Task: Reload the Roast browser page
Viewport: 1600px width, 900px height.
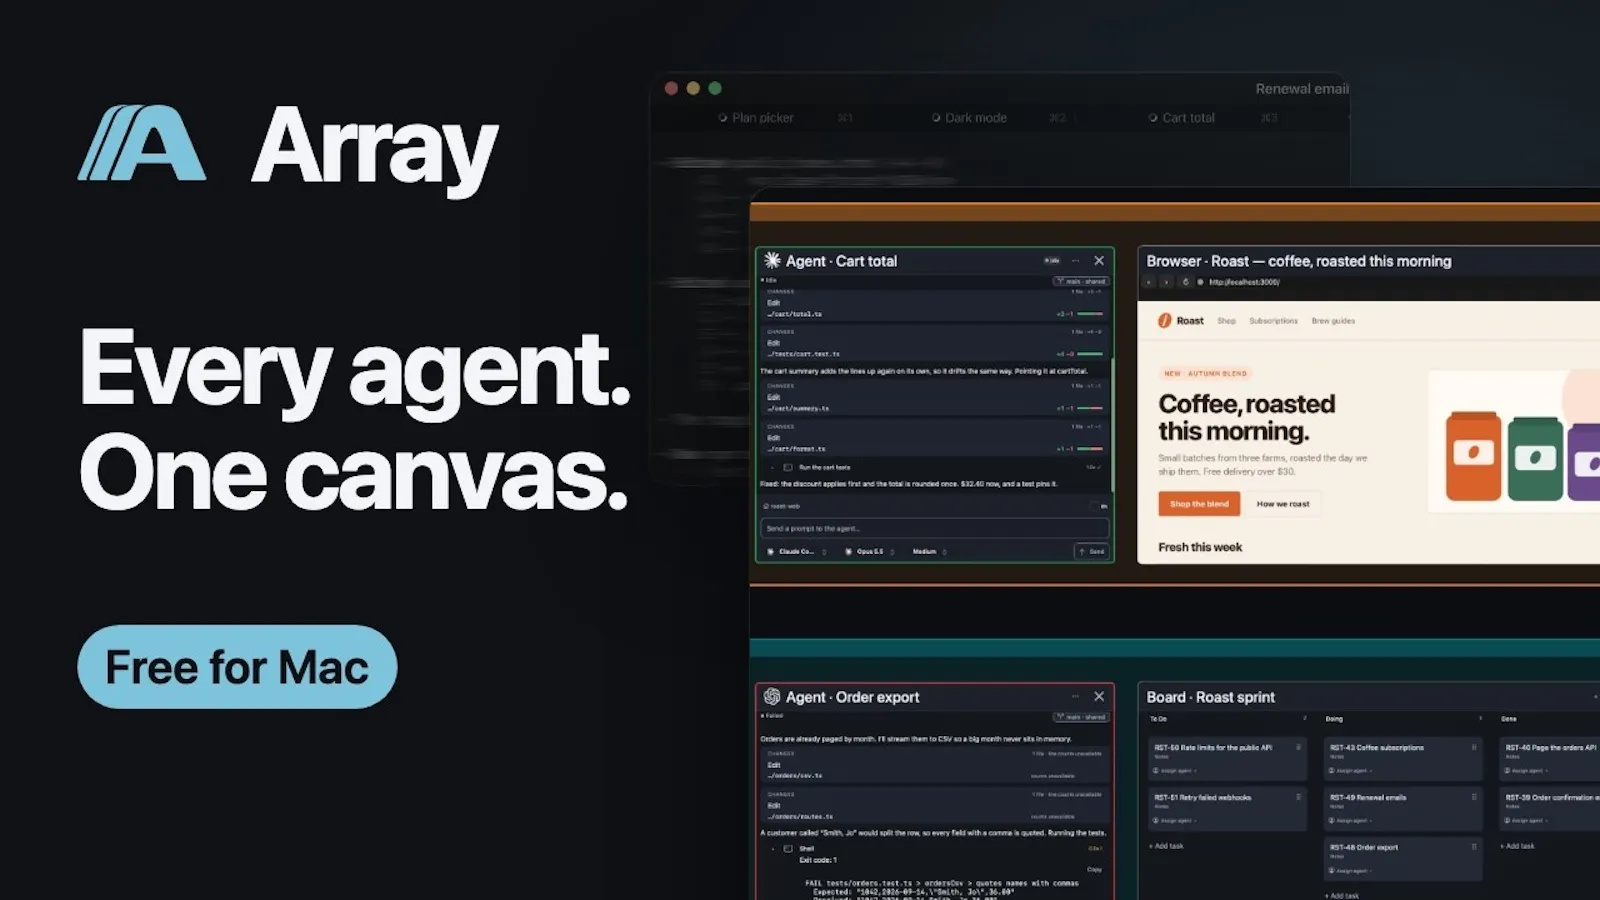Action: click(x=1185, y=282)
